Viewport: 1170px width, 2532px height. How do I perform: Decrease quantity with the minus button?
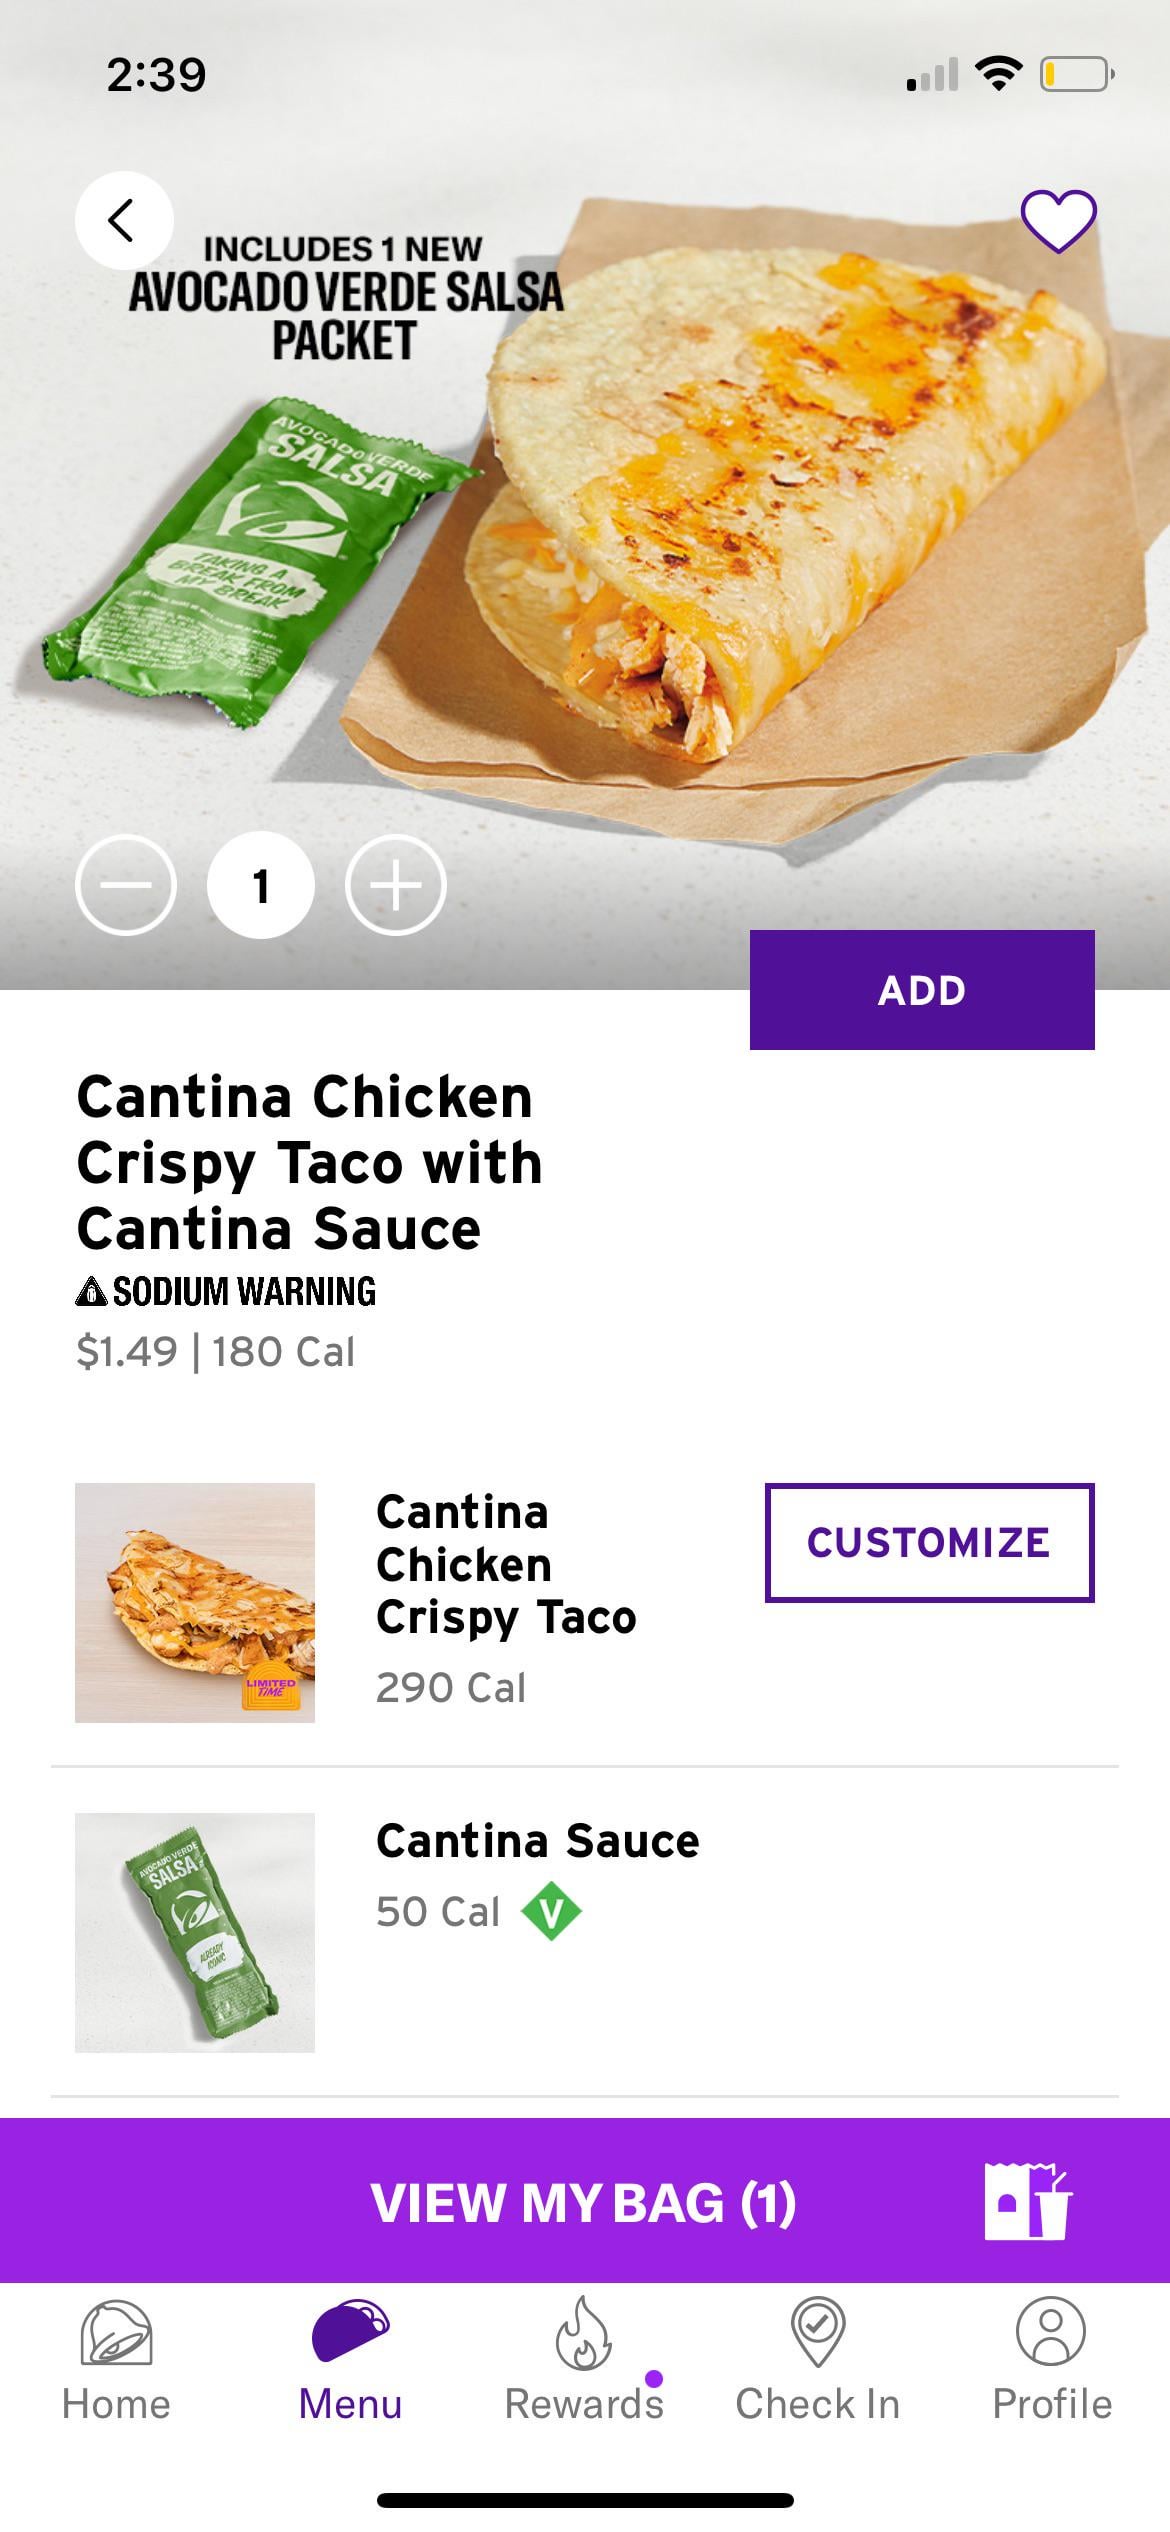126,885
